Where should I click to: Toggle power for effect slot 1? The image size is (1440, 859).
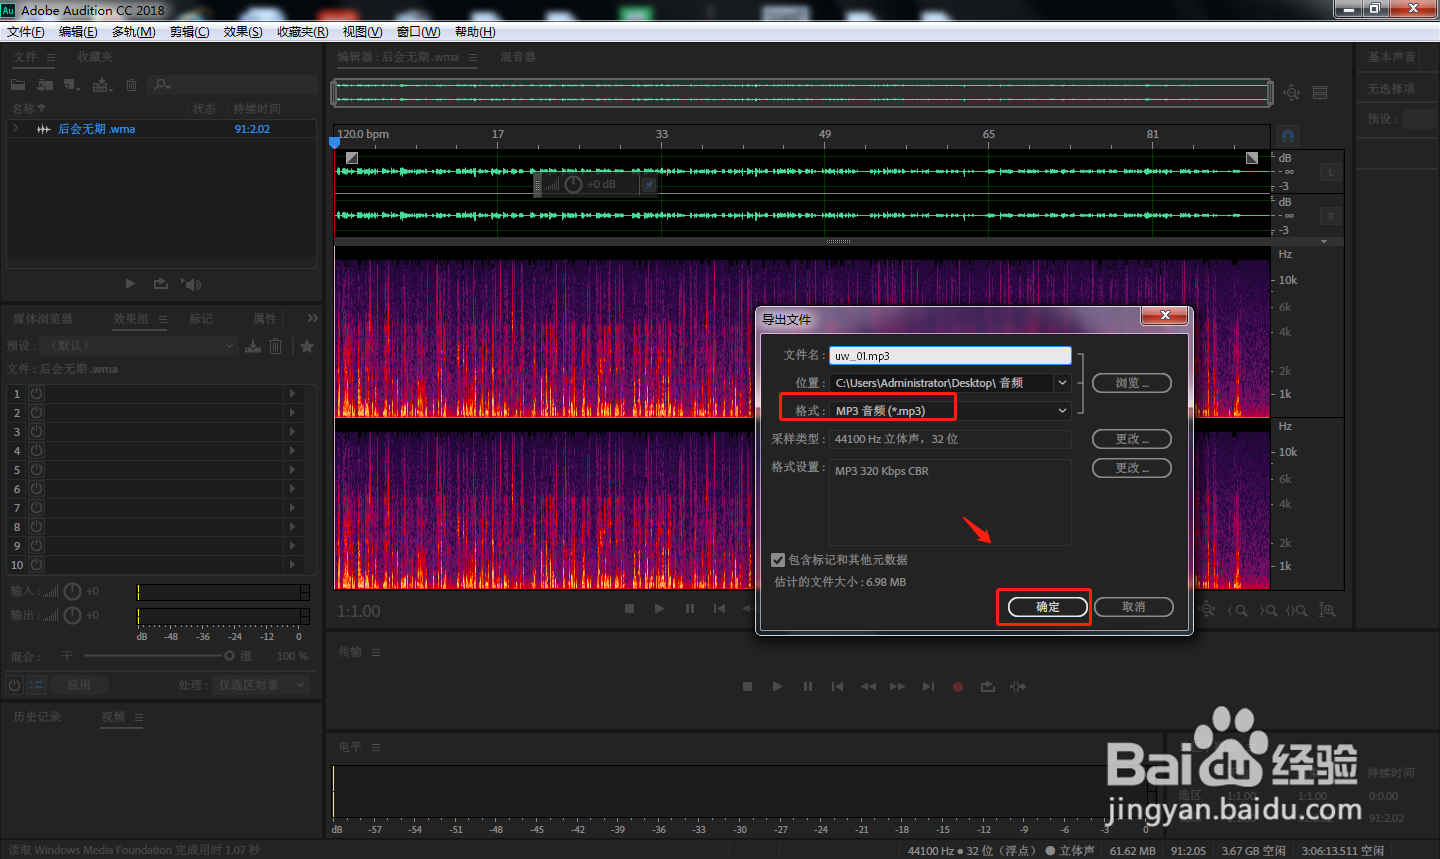coord(36,394)
